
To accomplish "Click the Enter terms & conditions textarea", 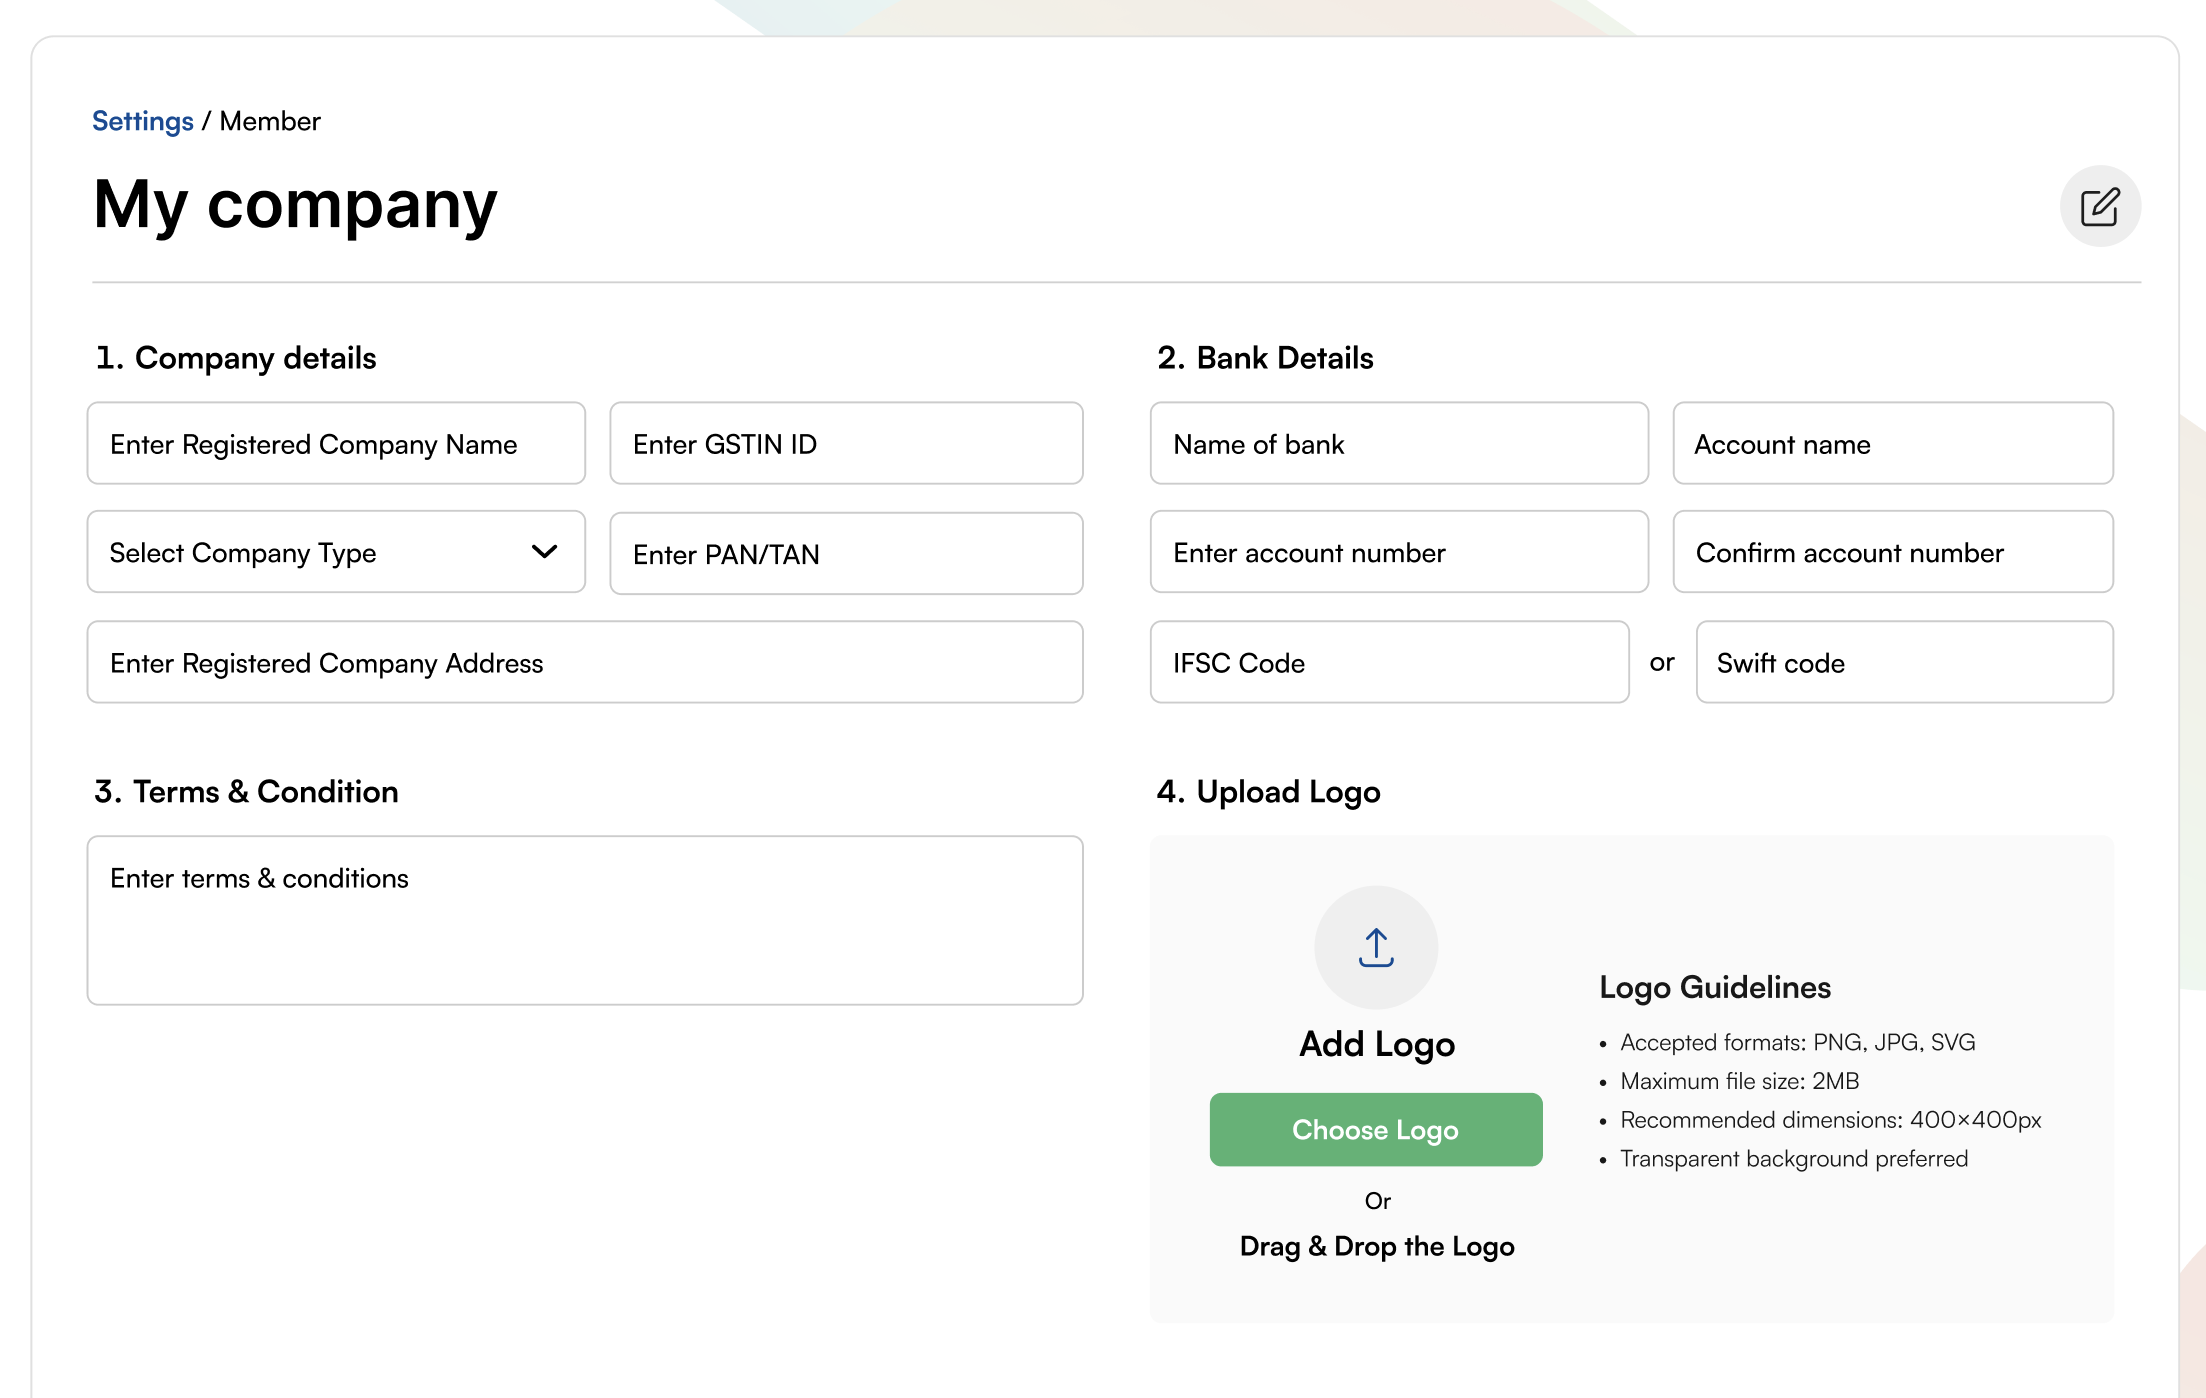I will tap(585, 920).
